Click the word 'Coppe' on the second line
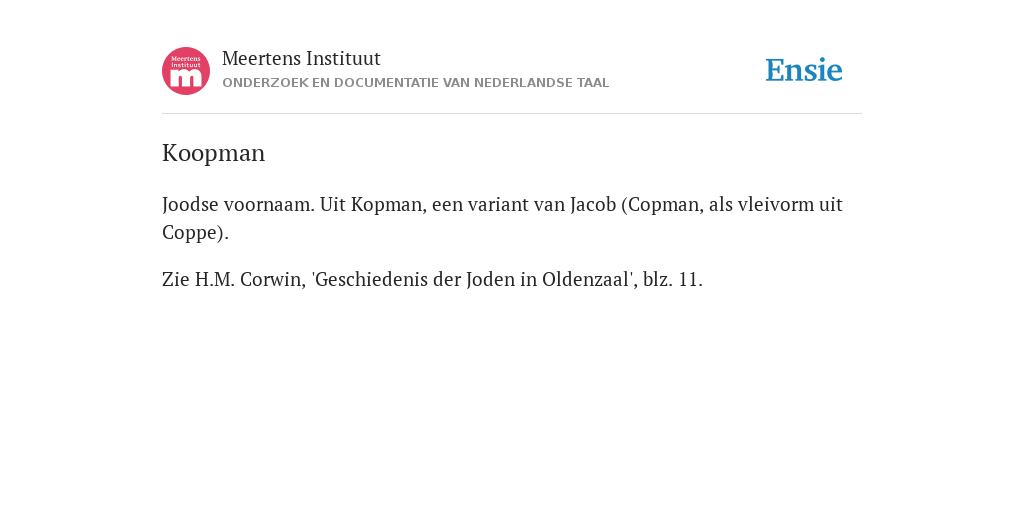1024x512 pixels. [189, 233]
